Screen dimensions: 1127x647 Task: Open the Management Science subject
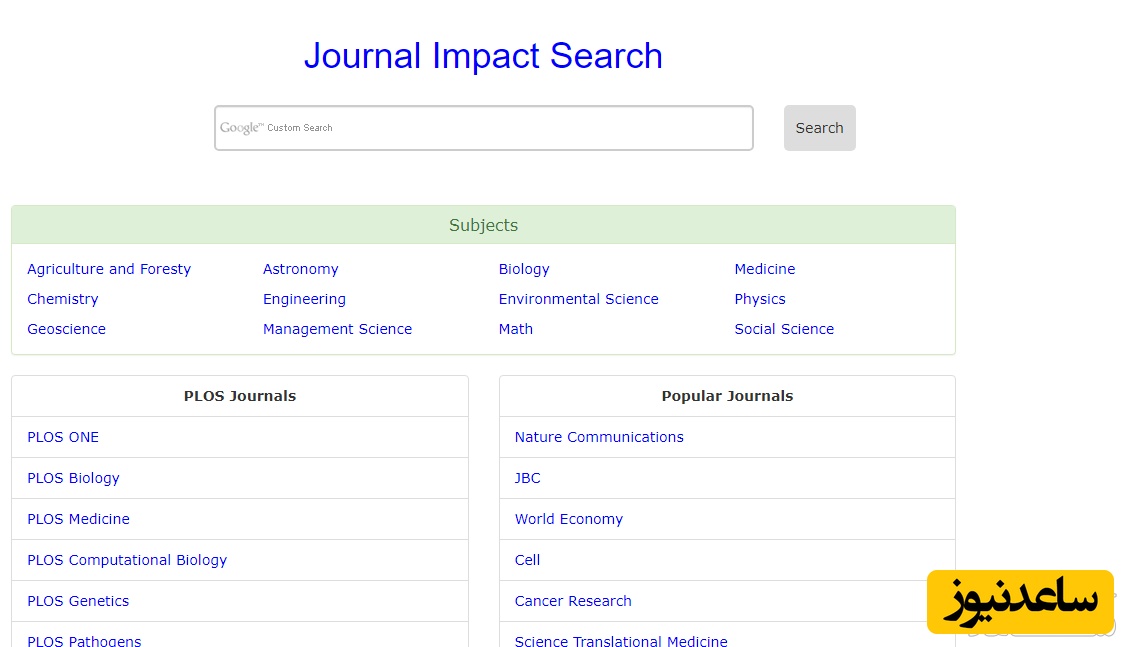coord(337,329)
